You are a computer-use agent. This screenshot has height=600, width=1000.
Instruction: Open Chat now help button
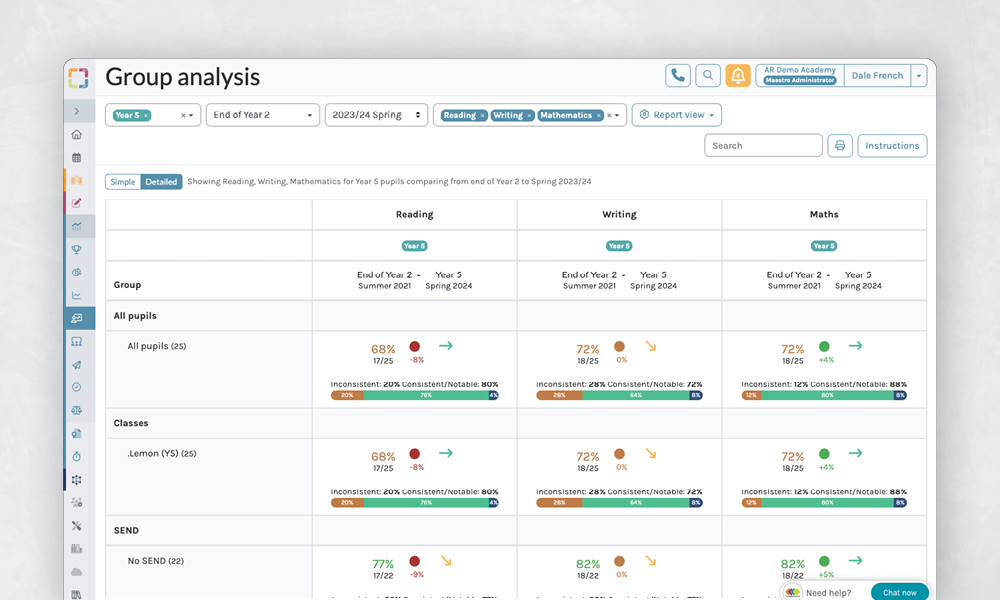[x=899, y=592]
